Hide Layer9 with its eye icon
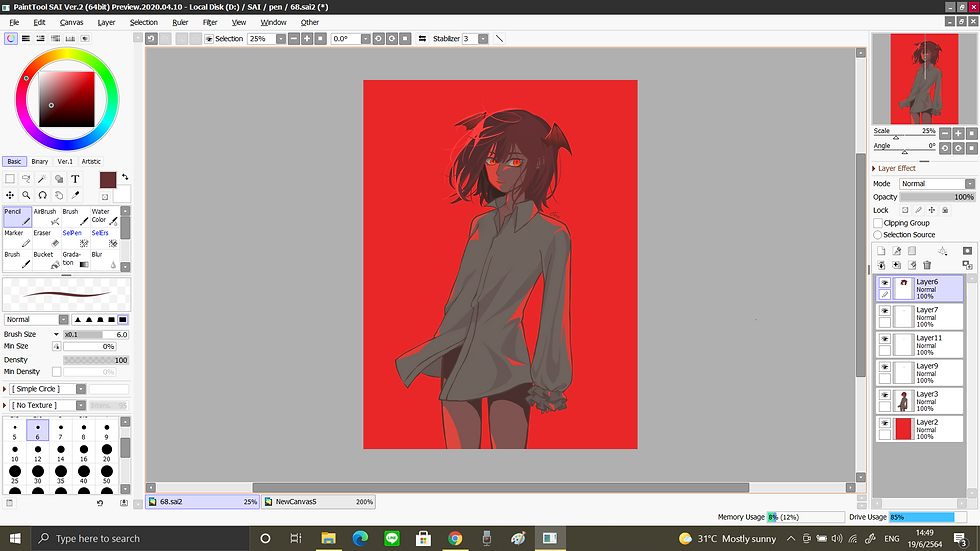 [x=884, y=367]
